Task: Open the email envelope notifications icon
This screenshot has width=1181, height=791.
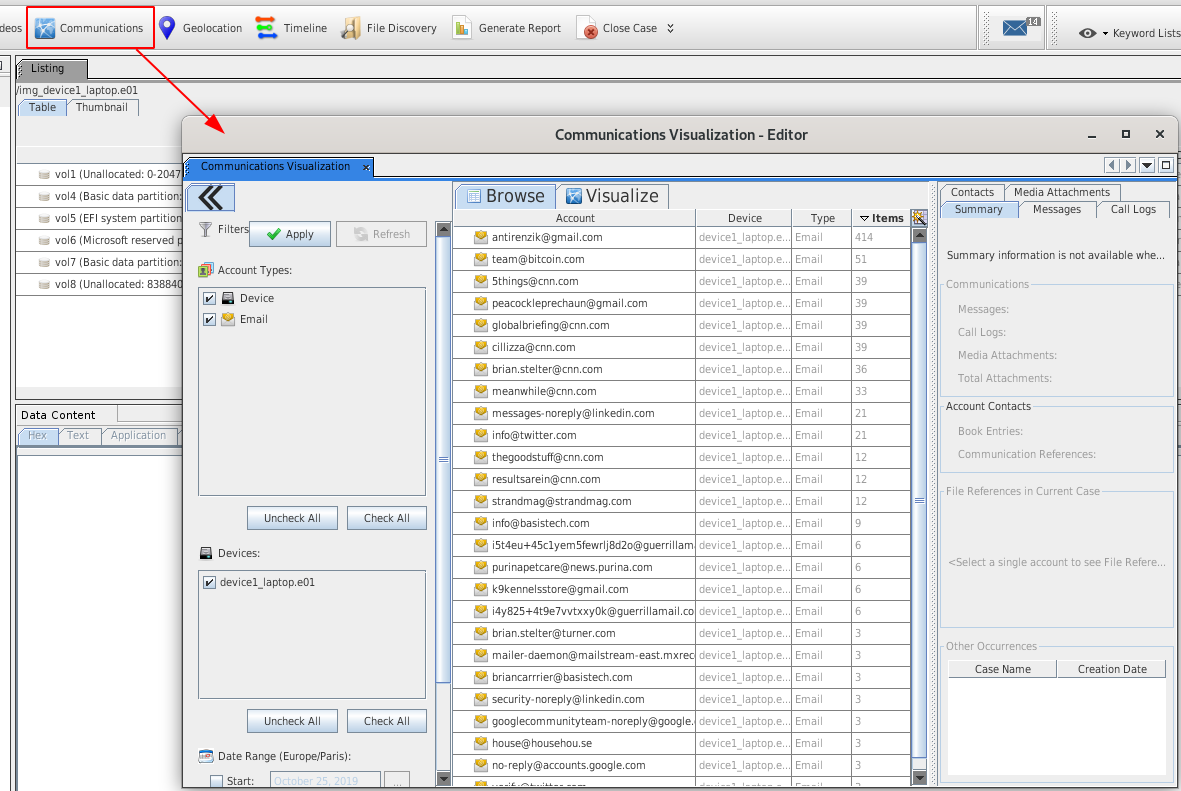Action: point(1016,28)
